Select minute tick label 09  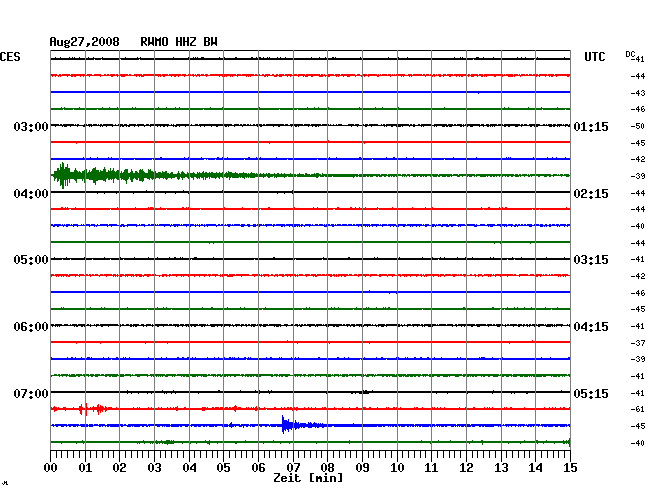pos(362,467)
